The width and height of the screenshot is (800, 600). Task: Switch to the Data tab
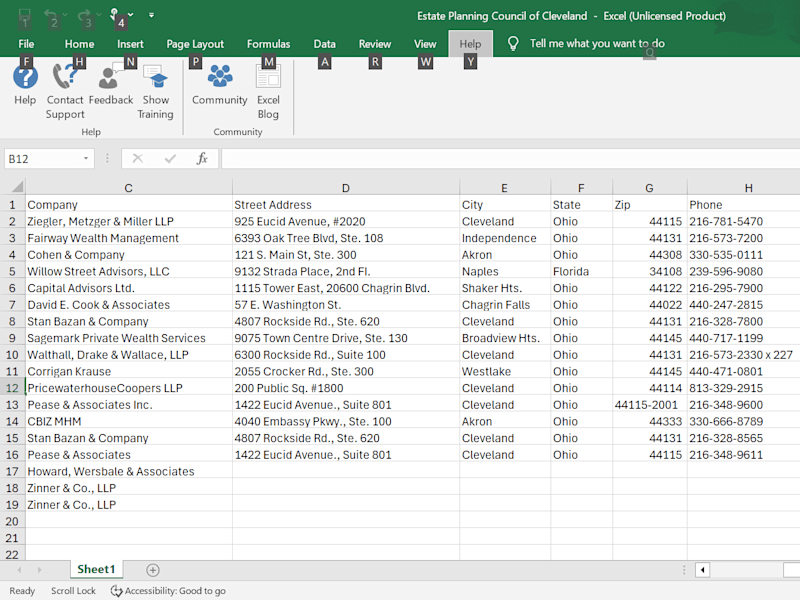324,44
